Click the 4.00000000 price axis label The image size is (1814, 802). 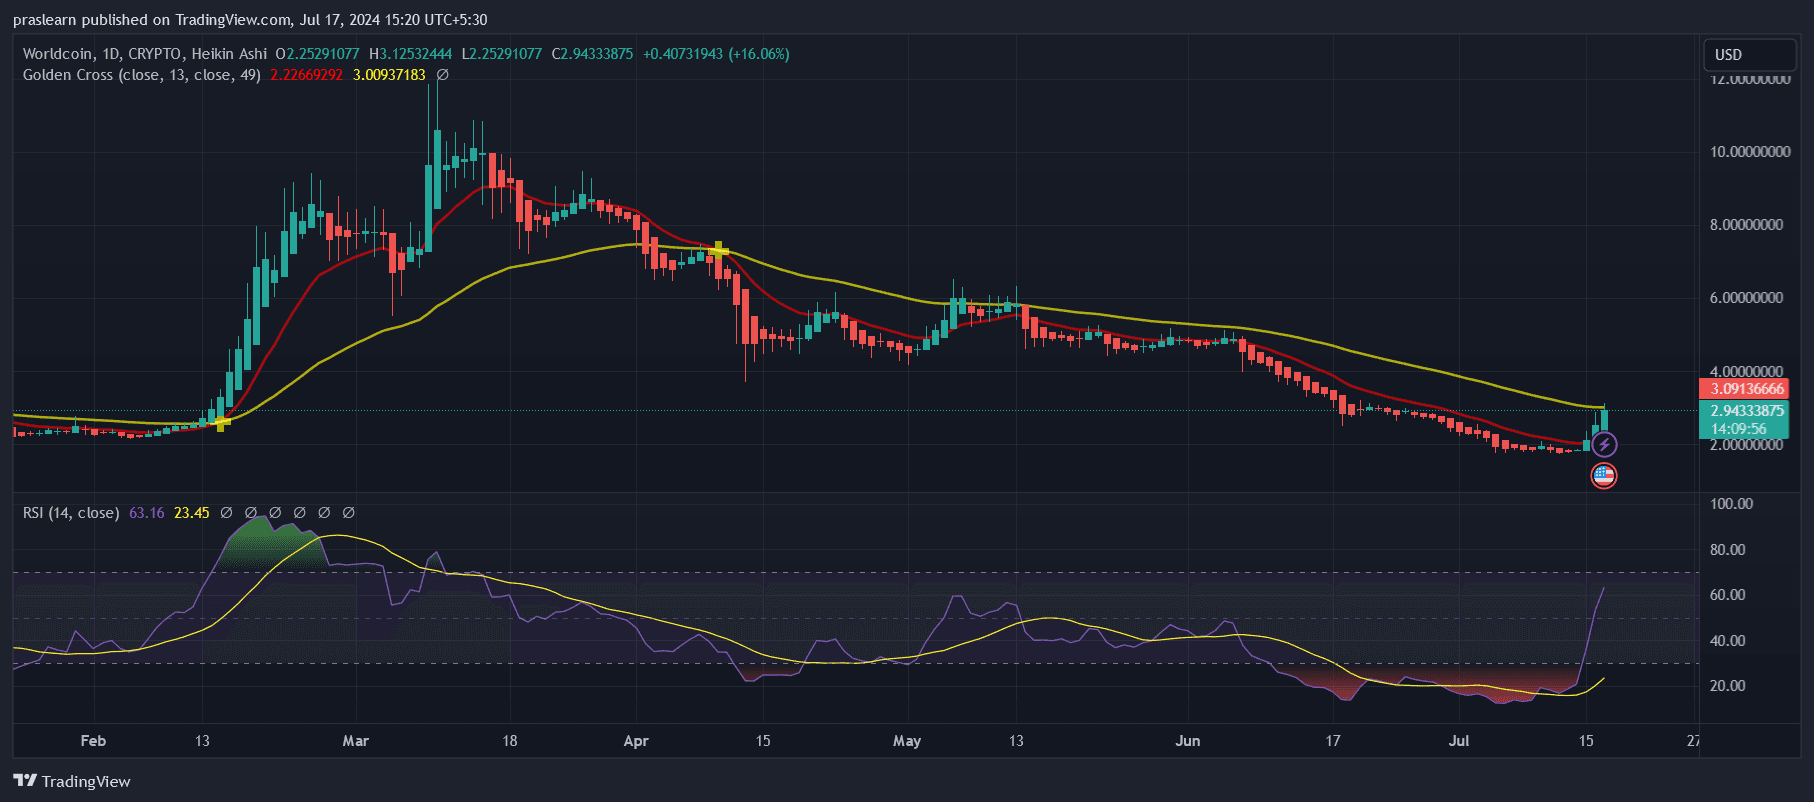click(1746, 371)
